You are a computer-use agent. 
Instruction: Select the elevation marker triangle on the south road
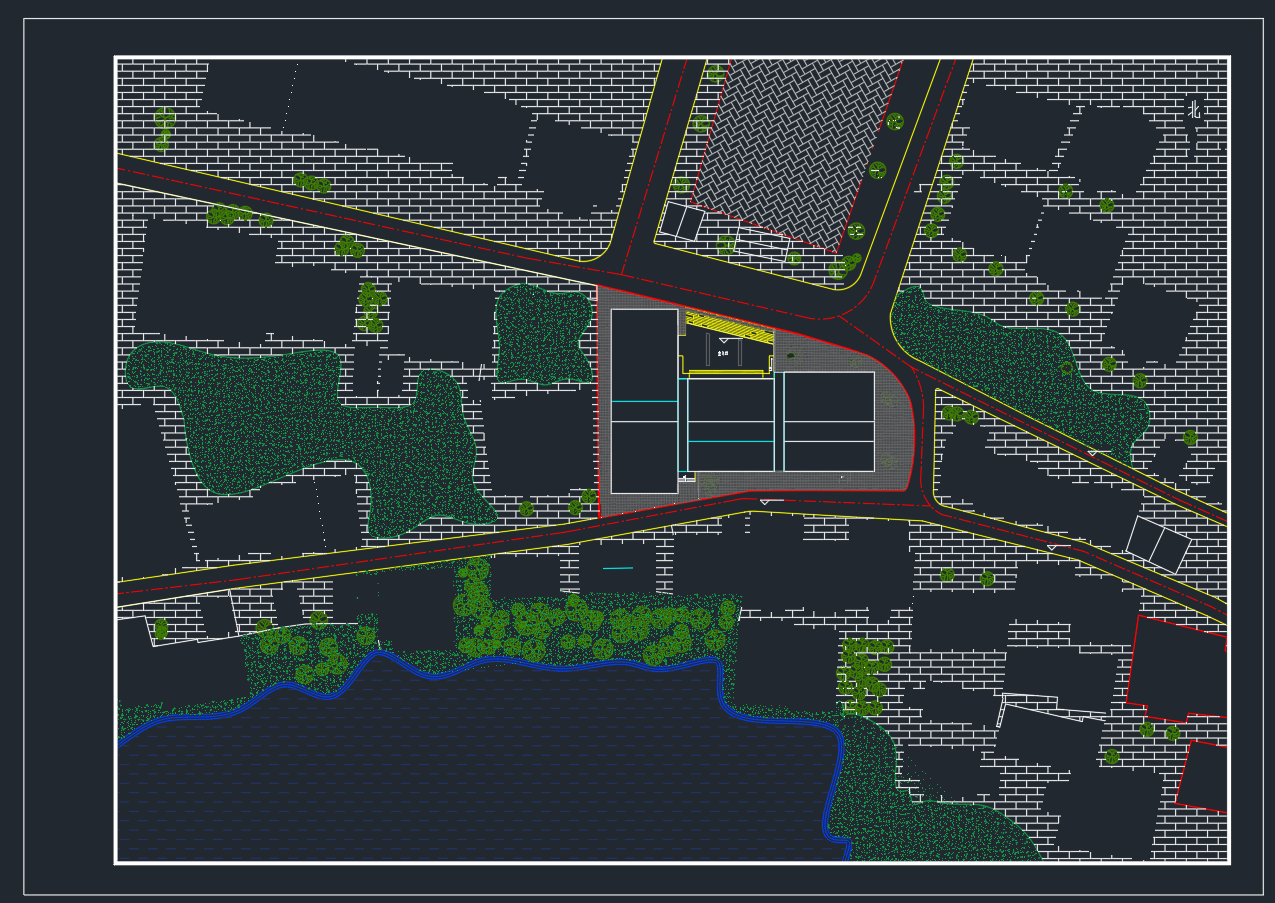point(765,501)
